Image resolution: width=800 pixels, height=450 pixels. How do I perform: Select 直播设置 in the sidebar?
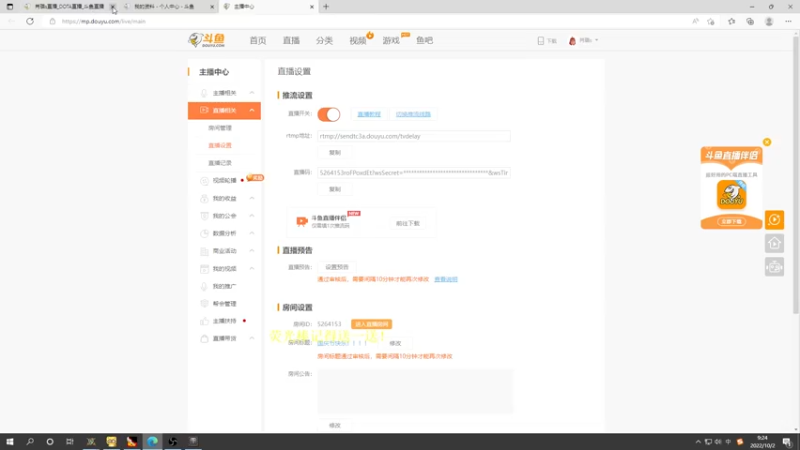pos(220,145)
